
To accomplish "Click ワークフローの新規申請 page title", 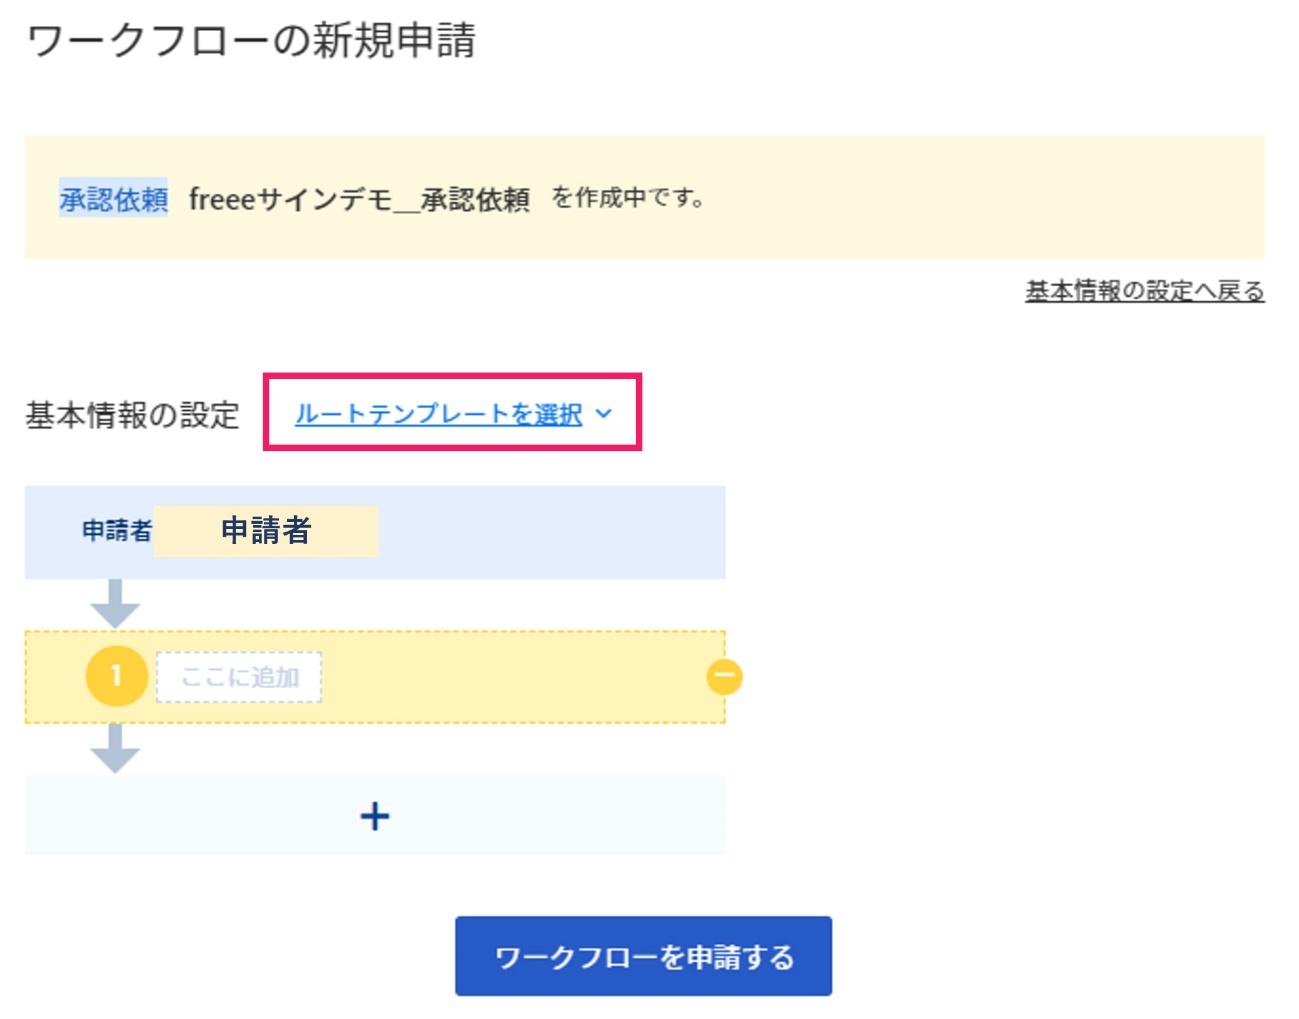I will pos(251,41).
